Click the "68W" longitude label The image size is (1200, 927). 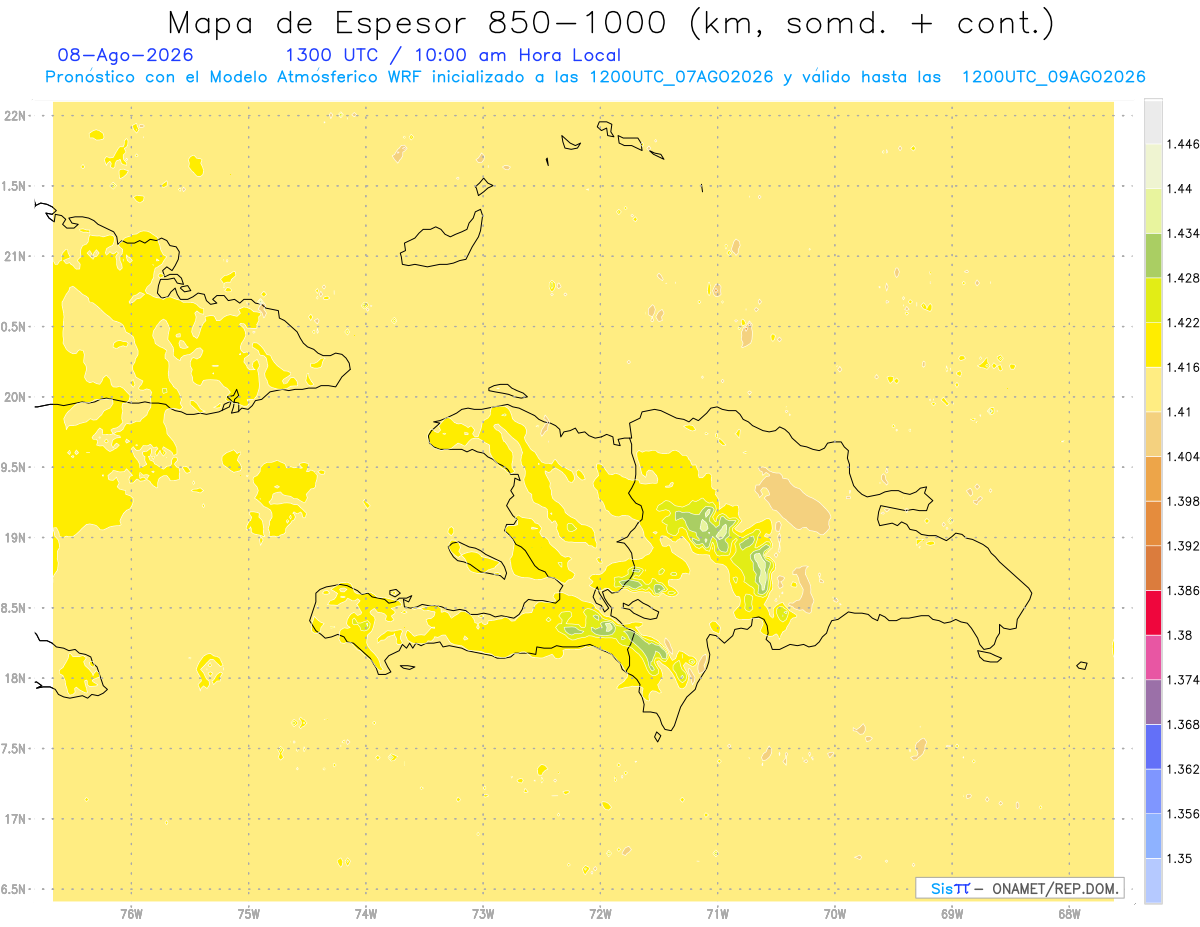[1069, 913]
